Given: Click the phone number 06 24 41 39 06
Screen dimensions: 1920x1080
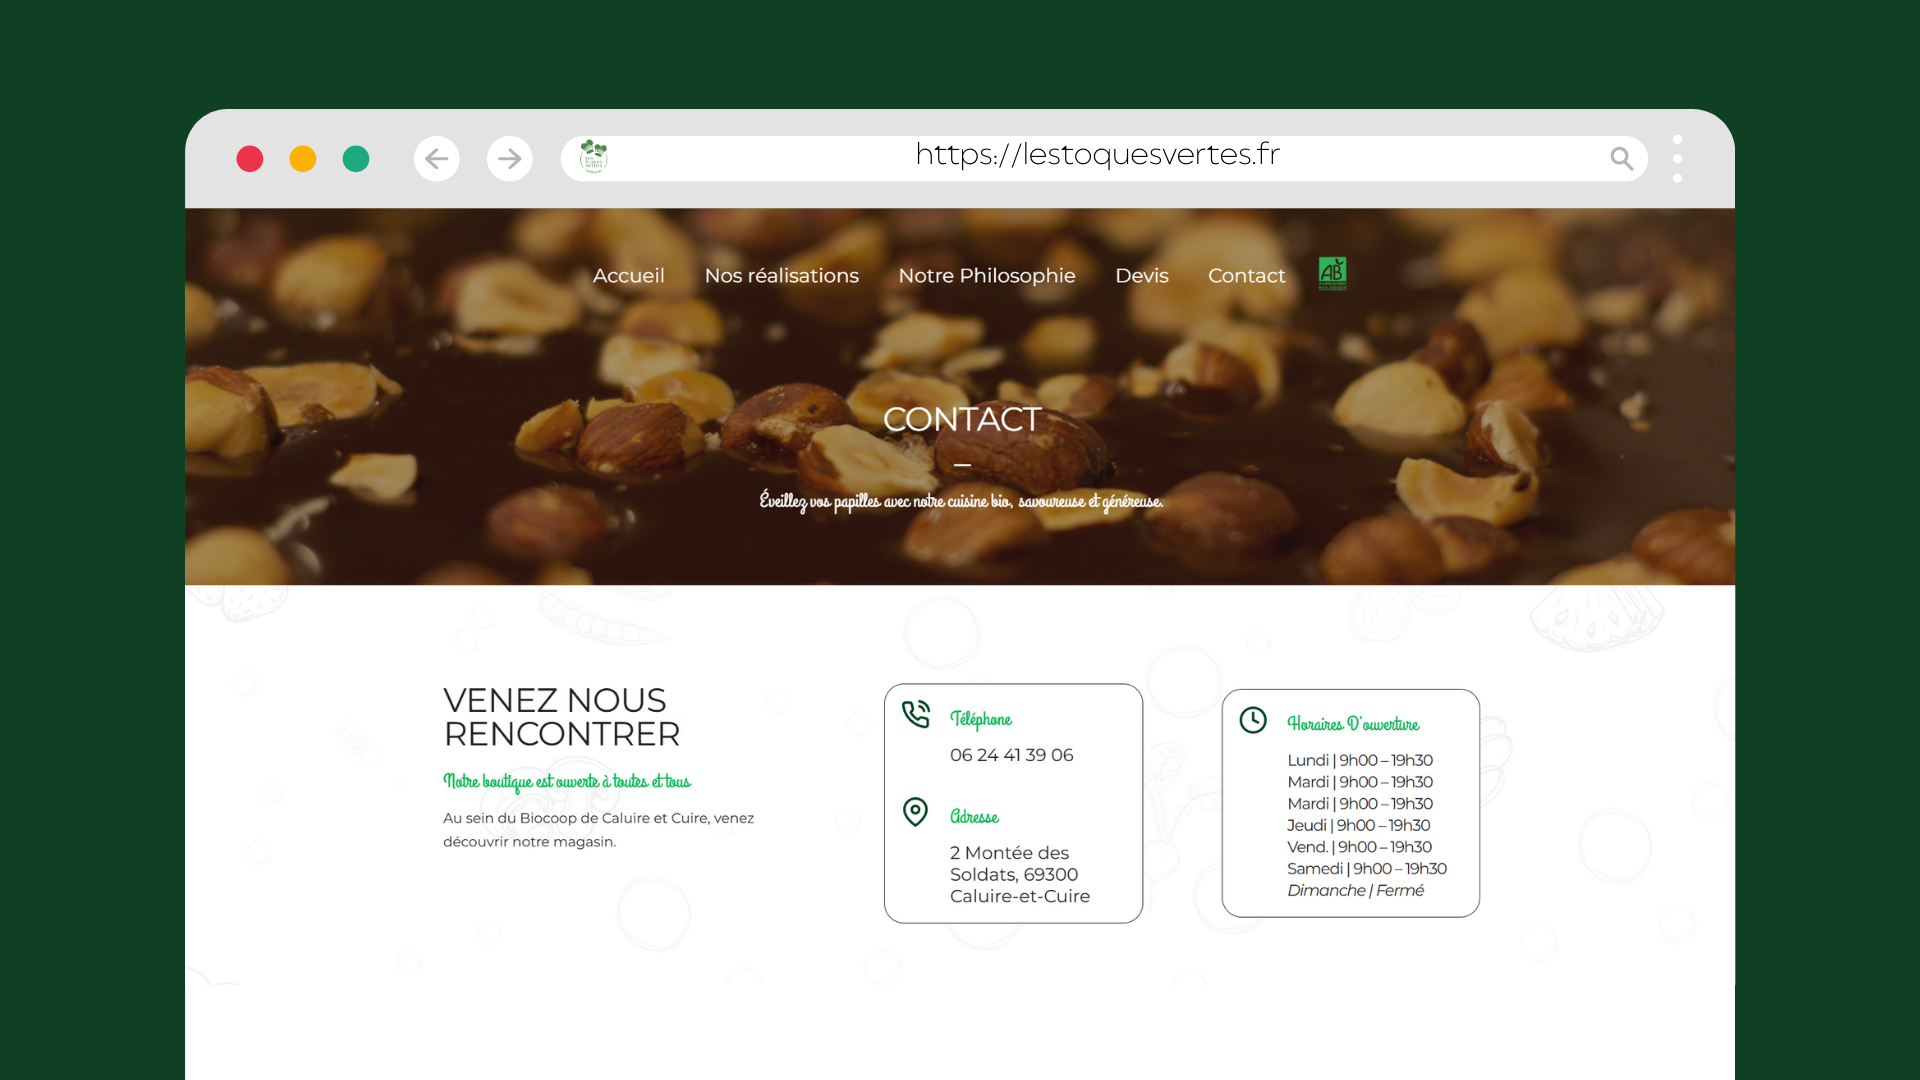Looking at the screenshot, I should (1011, 755).
